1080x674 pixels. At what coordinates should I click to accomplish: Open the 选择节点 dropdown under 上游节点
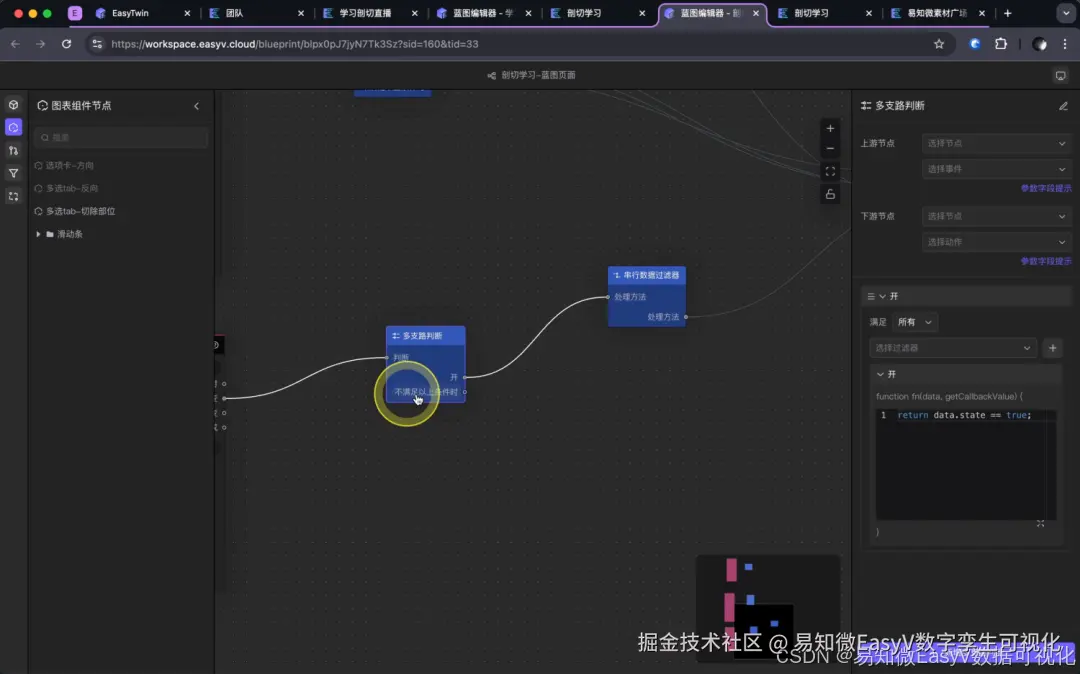click(x=996, y=142)
